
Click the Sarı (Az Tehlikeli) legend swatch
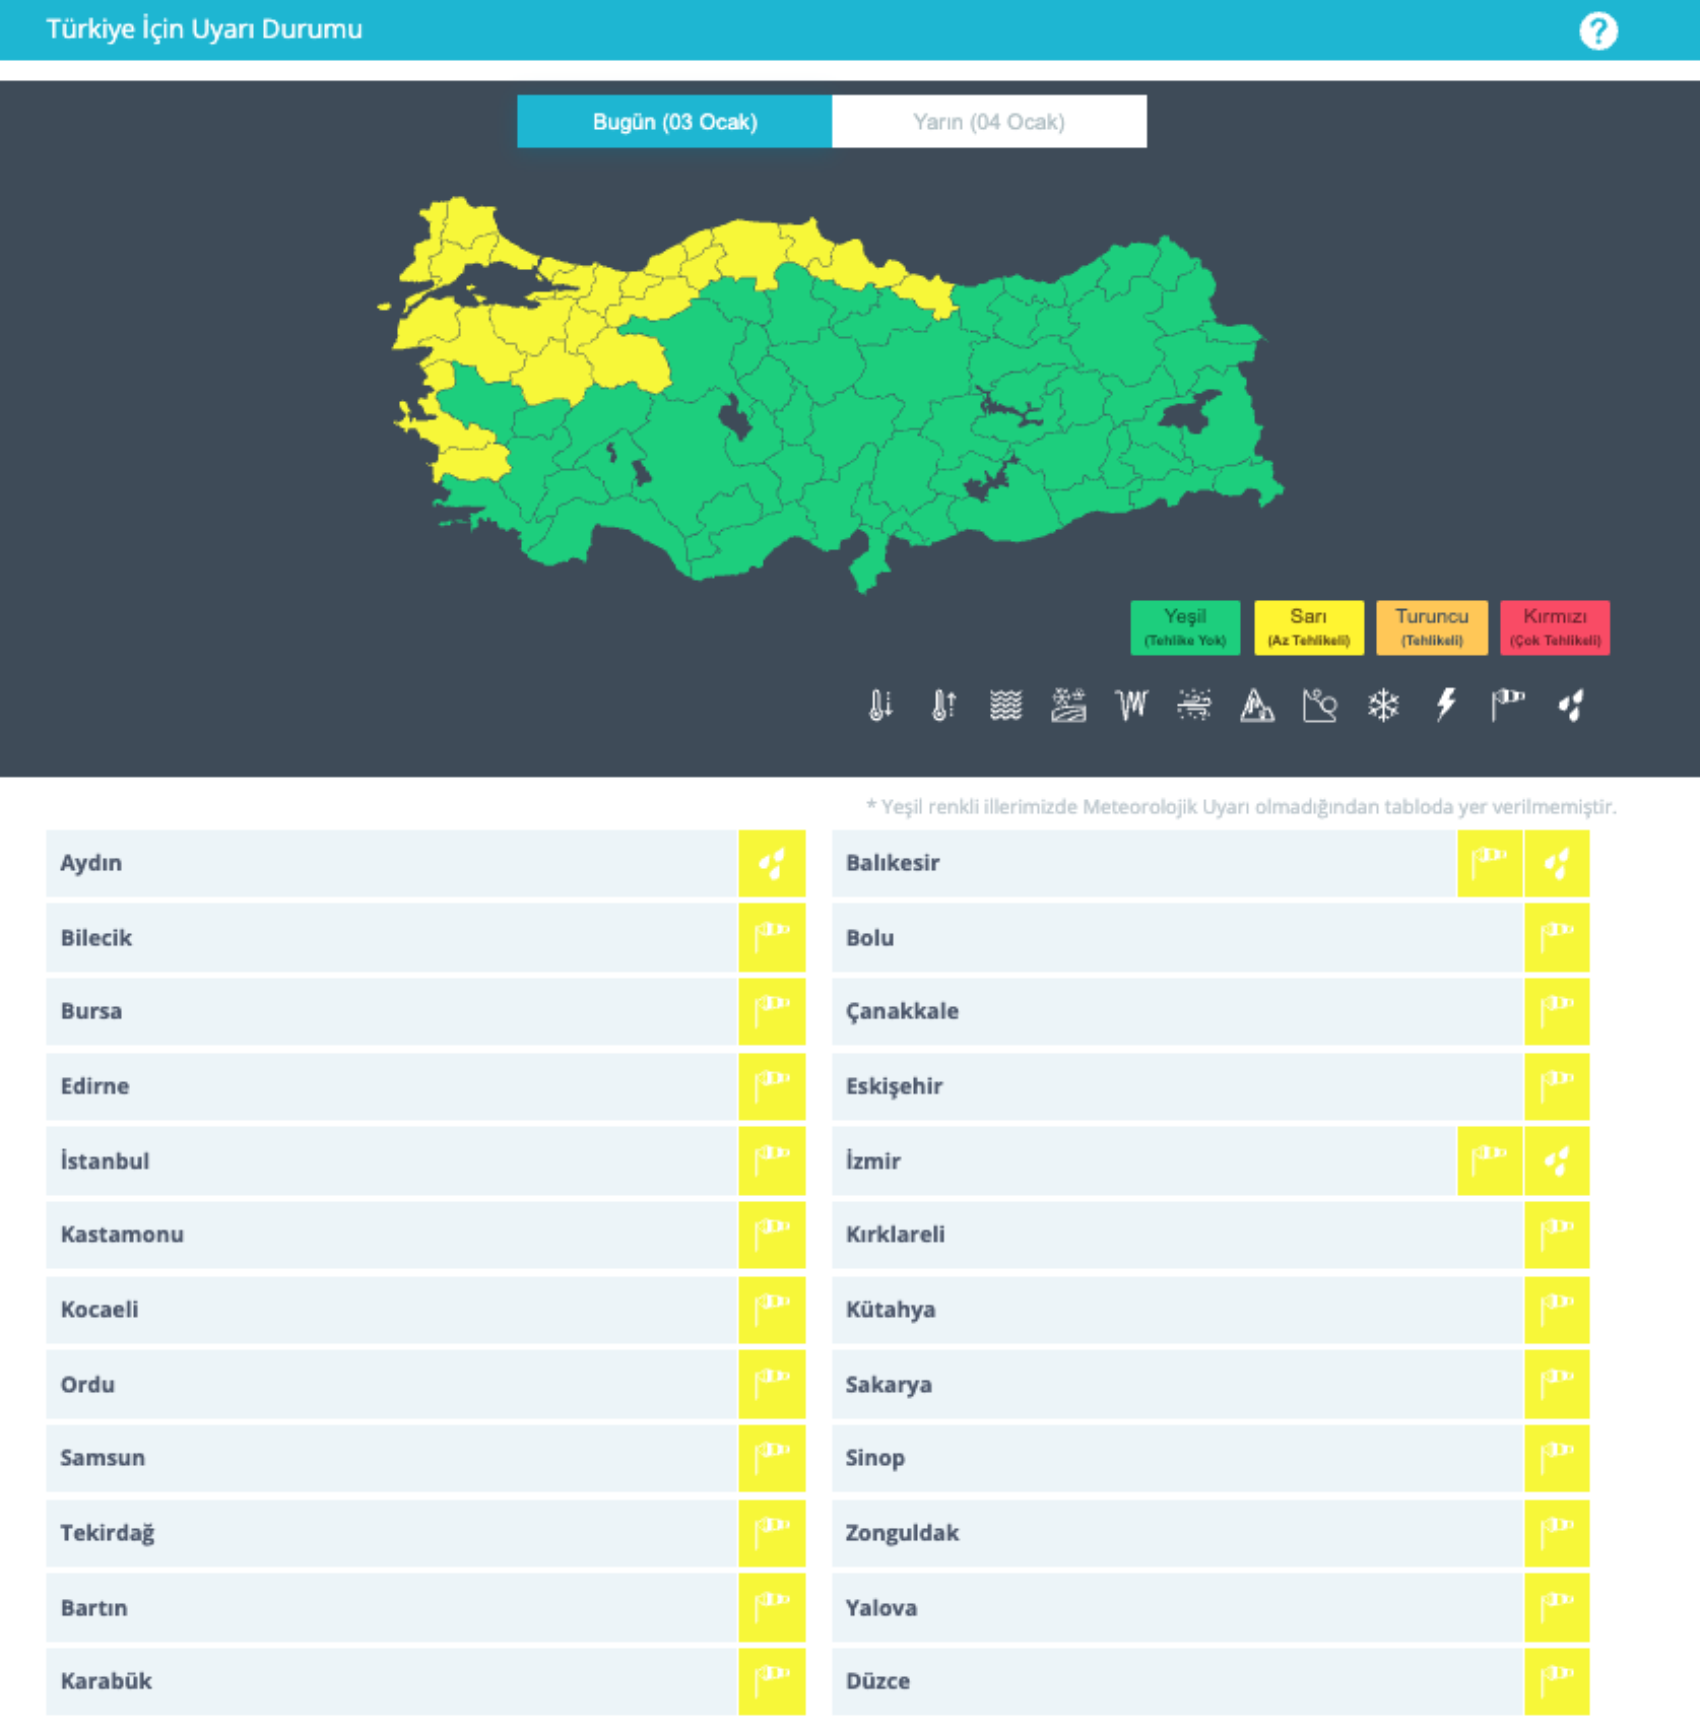tap(1308, 627)
